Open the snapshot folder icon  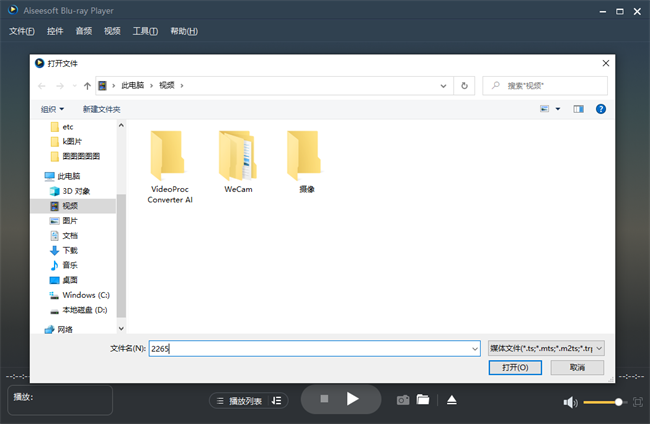coord(423,400)
